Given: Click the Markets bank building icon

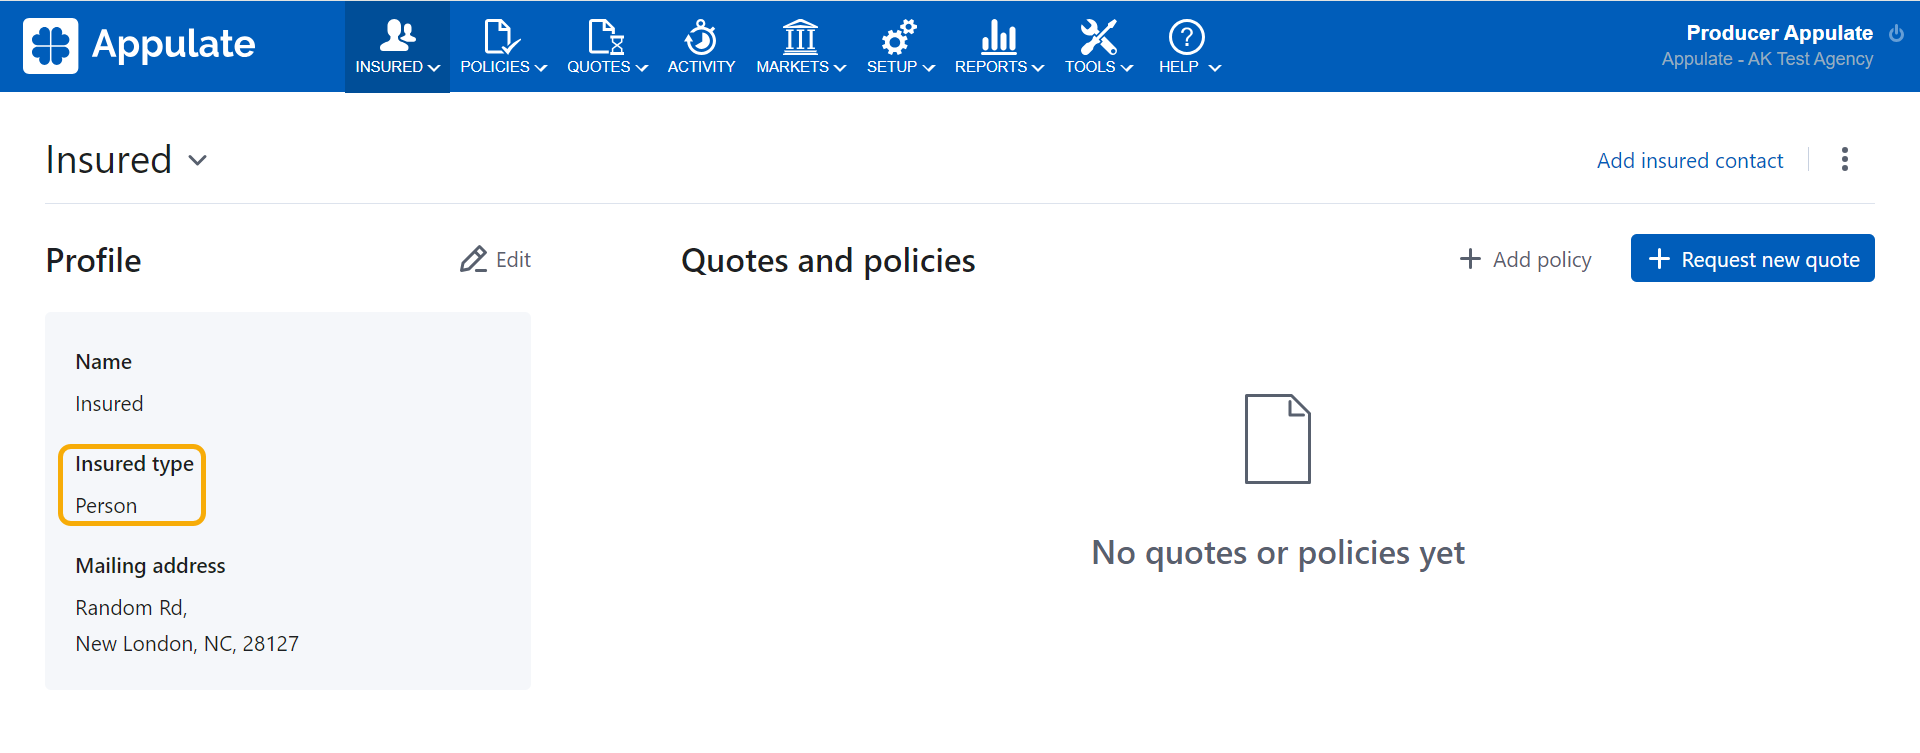Looking at the screenshot, I should pos(800,36).
